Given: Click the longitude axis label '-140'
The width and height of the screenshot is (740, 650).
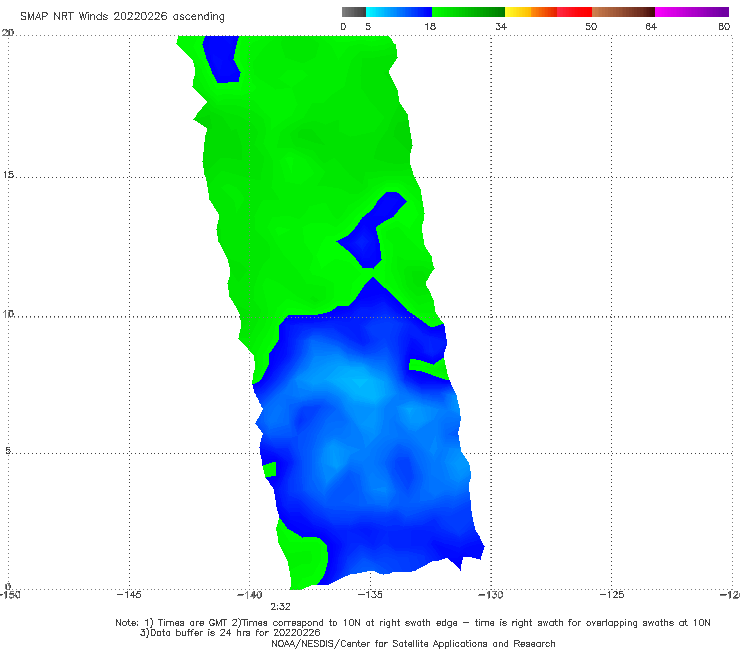Looking at the screenshot, I should click(249, 594).
